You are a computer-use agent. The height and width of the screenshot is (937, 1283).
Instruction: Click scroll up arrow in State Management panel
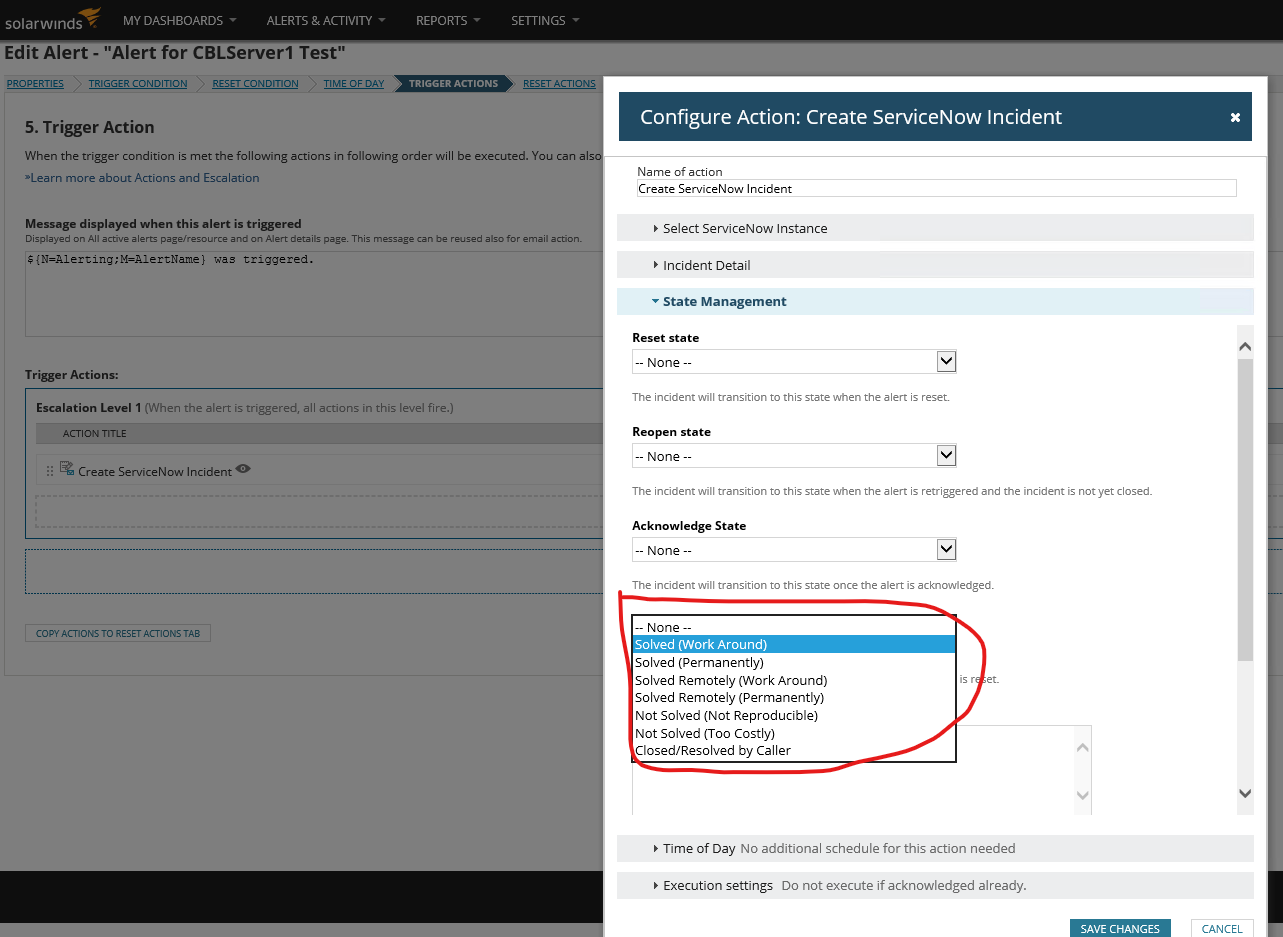(1245, 346)
